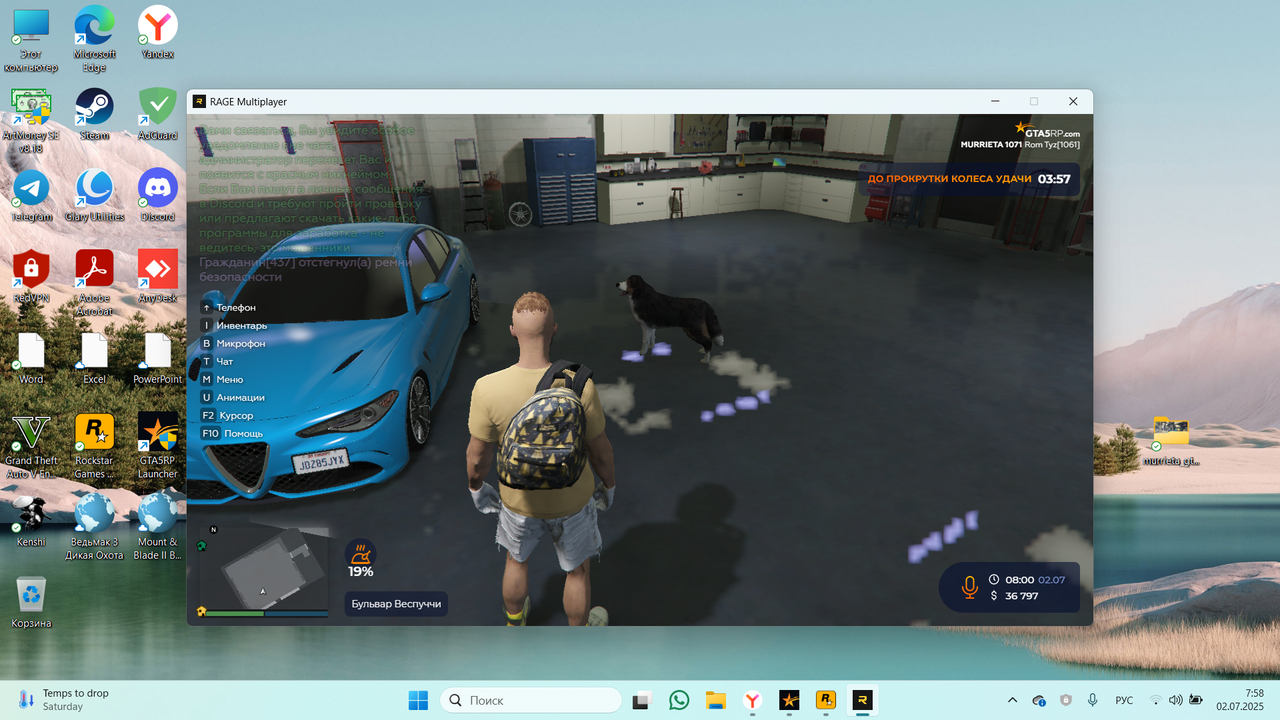This screenshot has height=720, width=1280.
Task: Open Wi-Fi network tray icon
Action: click(x=1156, y=700)
